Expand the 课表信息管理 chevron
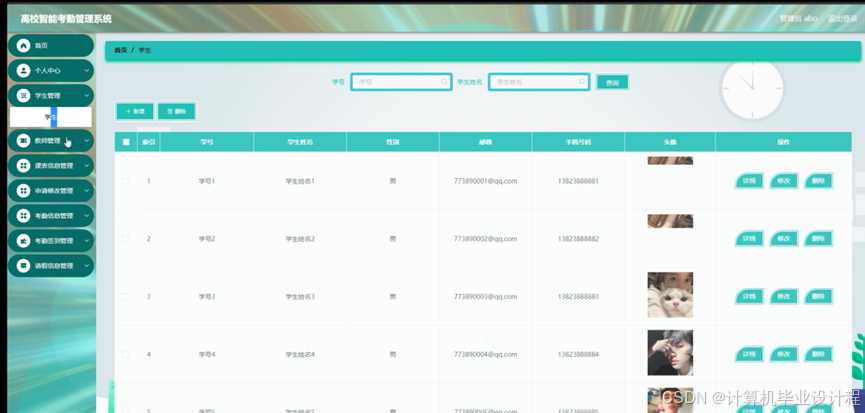The width and height of the screenshot is (865, 413). click(87, 165)
